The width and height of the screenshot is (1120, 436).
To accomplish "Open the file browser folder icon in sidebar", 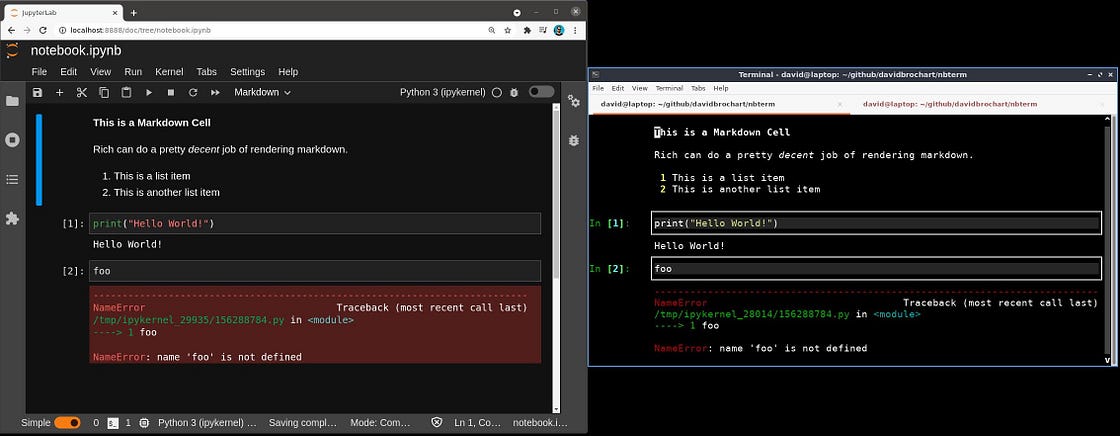I will (12, 101).
